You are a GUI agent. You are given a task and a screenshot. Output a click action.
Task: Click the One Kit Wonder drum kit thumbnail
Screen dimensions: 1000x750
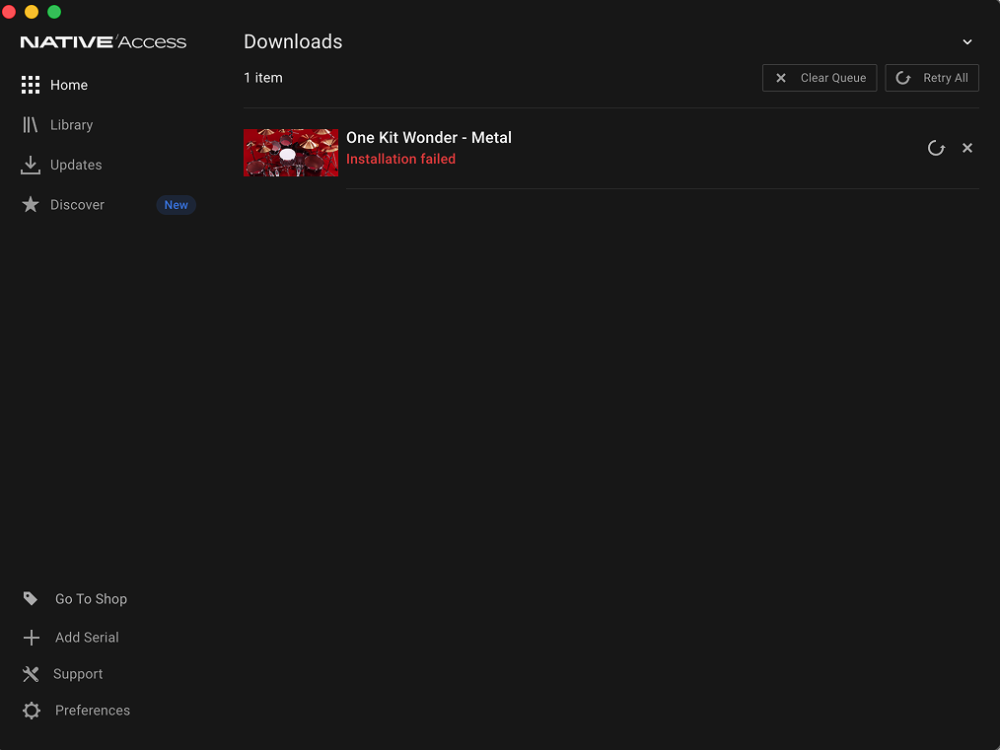click(291, 152)
